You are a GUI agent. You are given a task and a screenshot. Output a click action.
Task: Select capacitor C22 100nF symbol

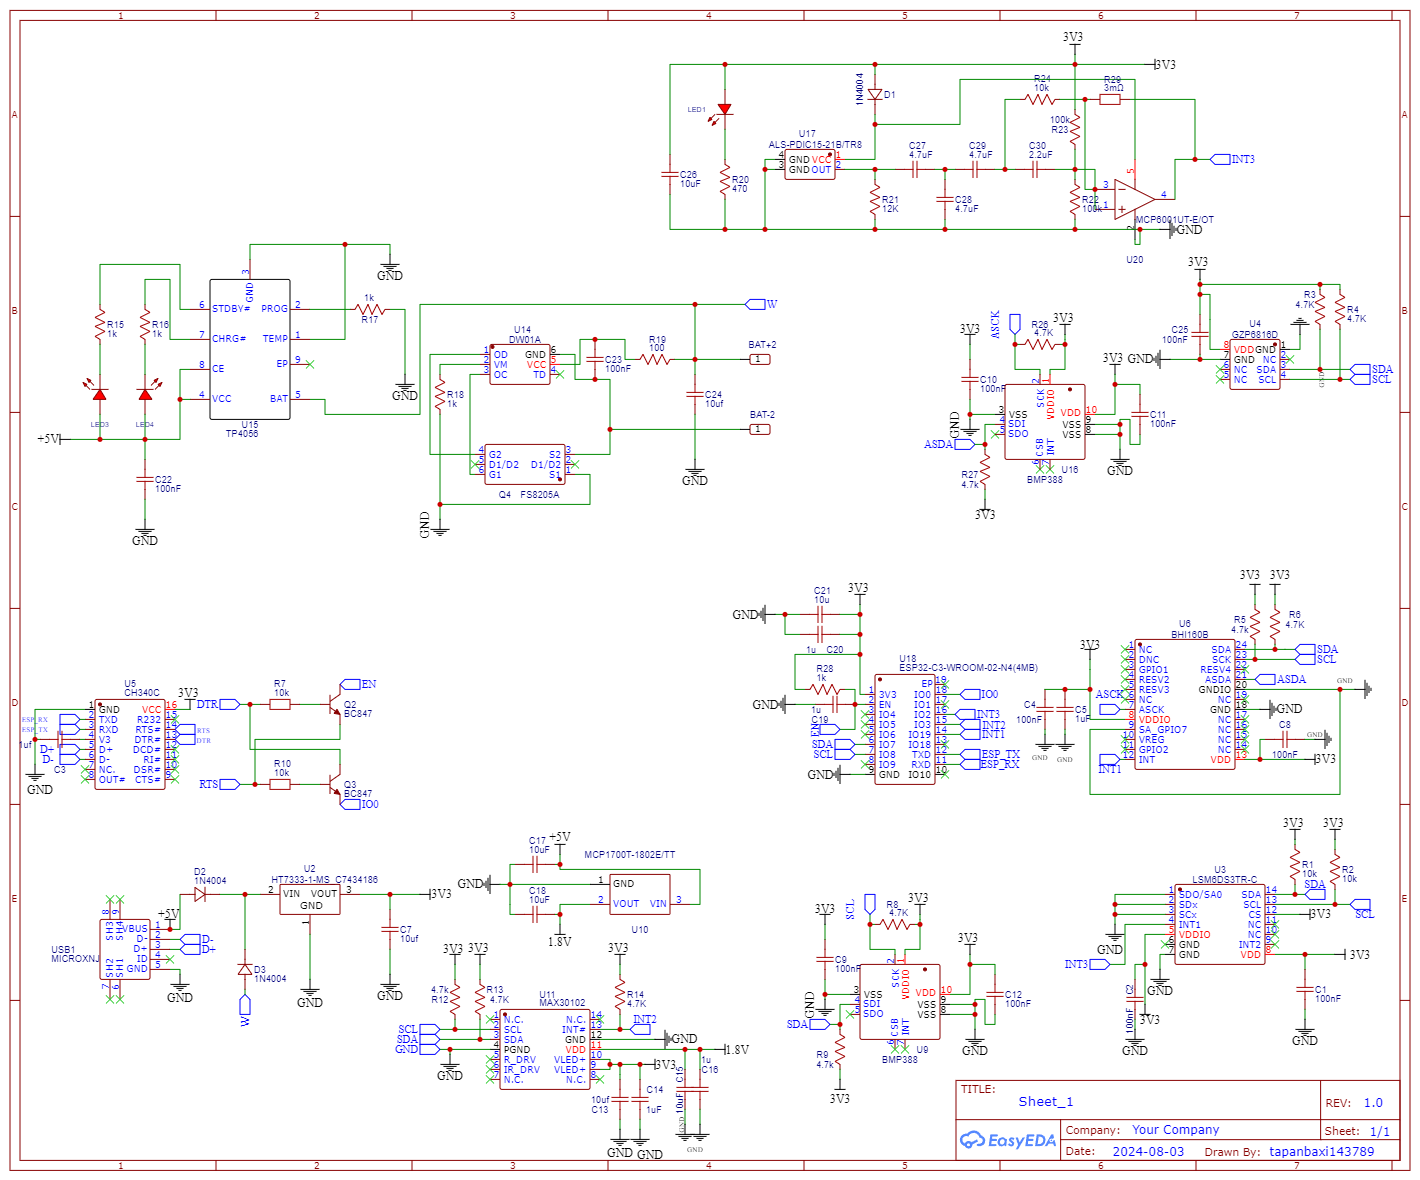coord(145,480)
